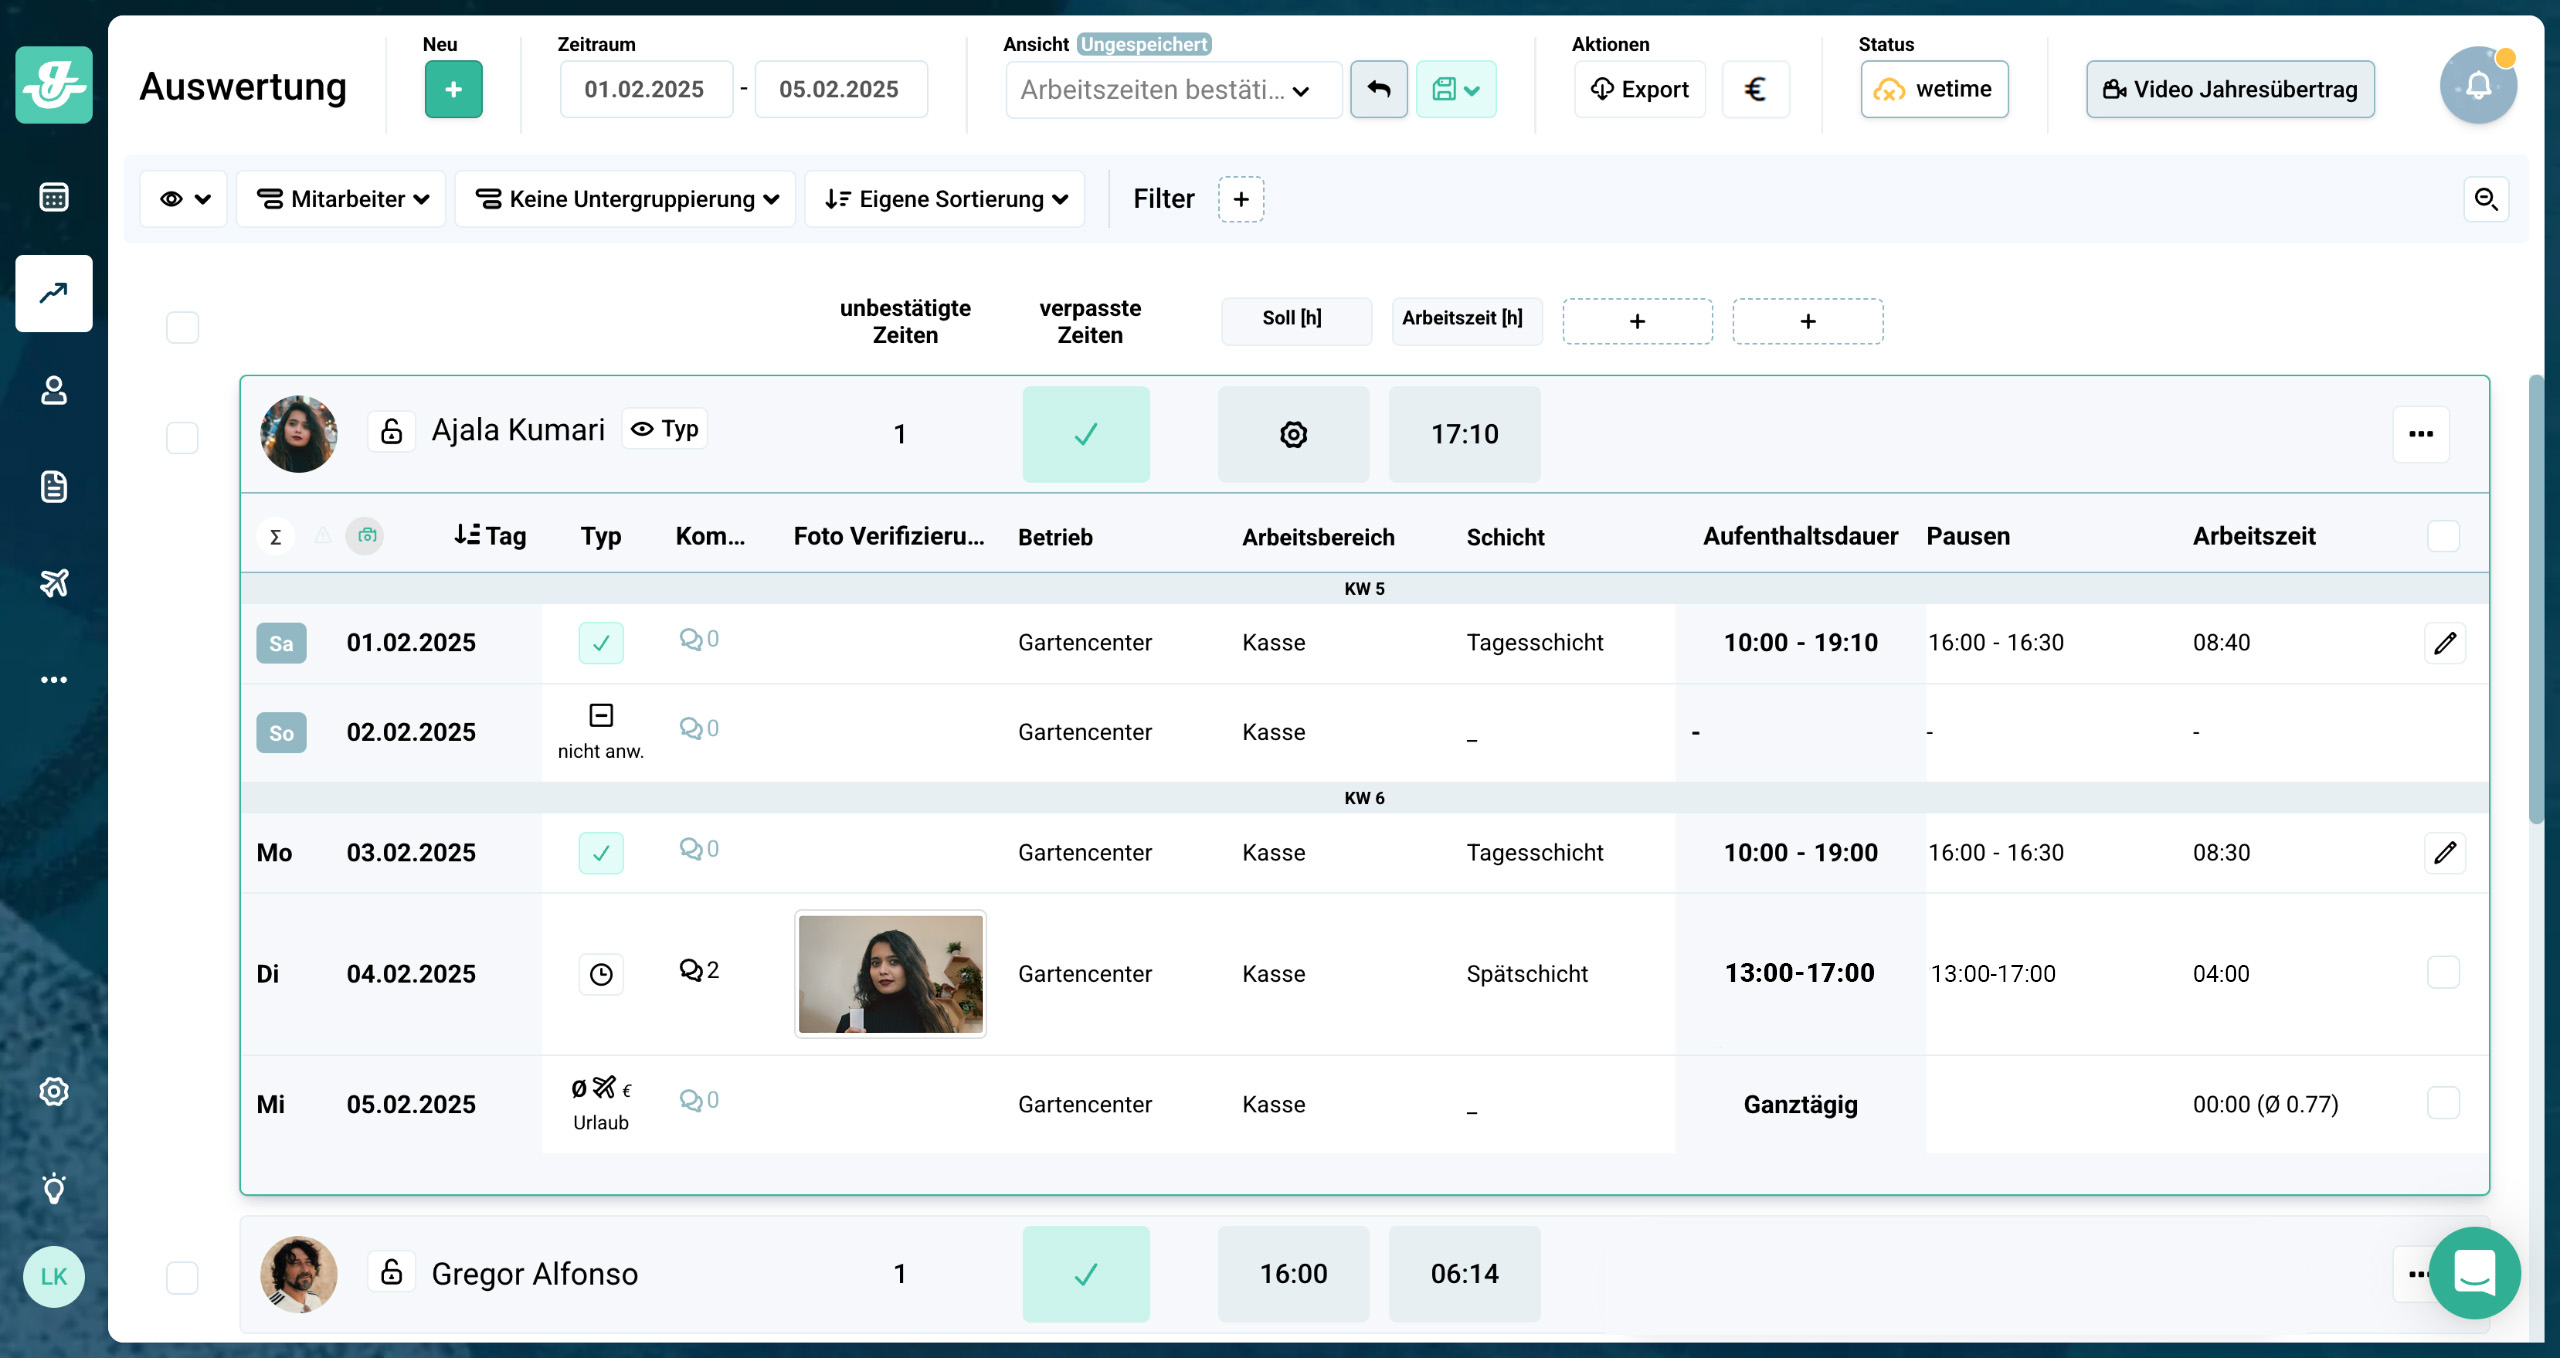The height and width of the screenshot is (1358, 2560).
Task: Click the zoom-out magnifier icon
Action: click(x=2485, y=199)
